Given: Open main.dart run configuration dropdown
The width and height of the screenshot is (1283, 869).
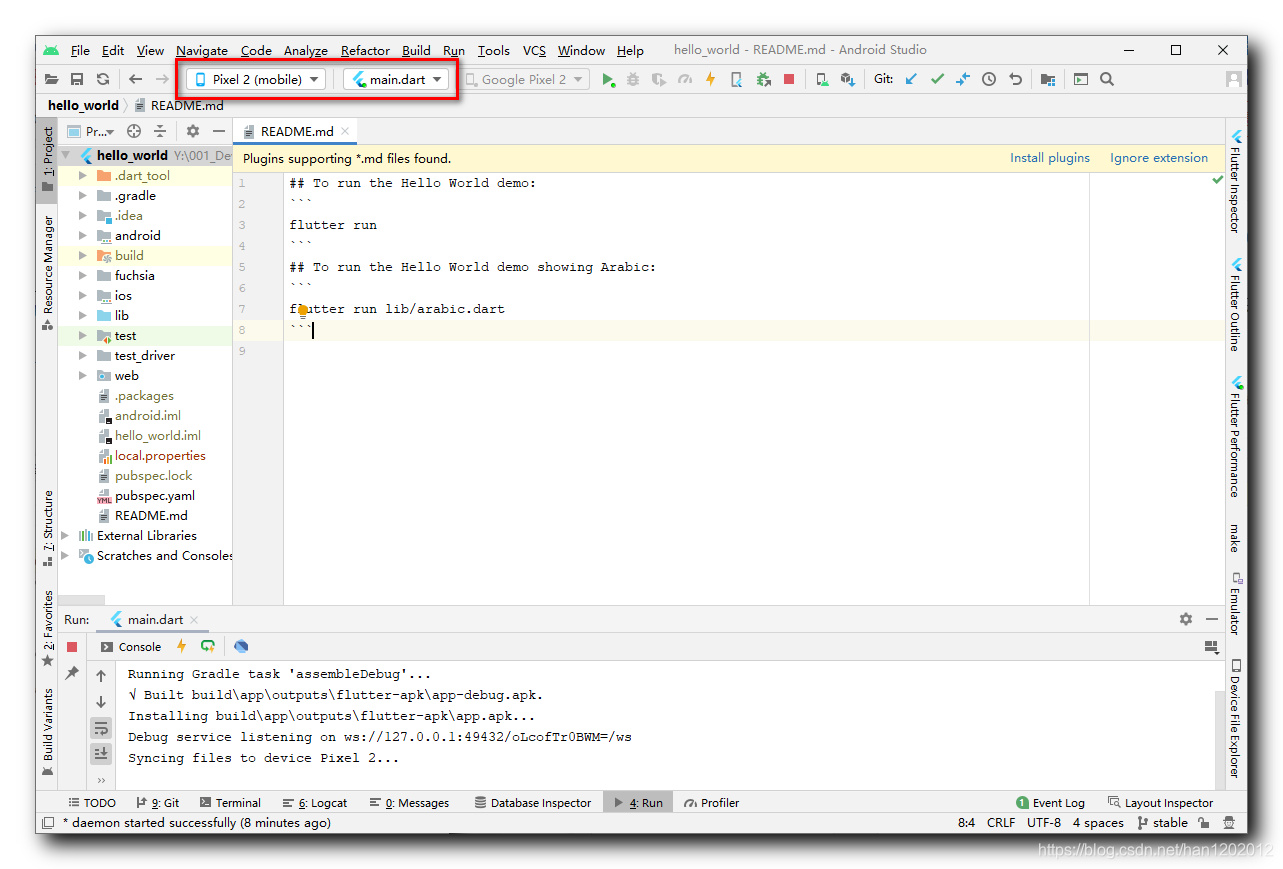Looking at the screenshot, I should click(397, 79).
